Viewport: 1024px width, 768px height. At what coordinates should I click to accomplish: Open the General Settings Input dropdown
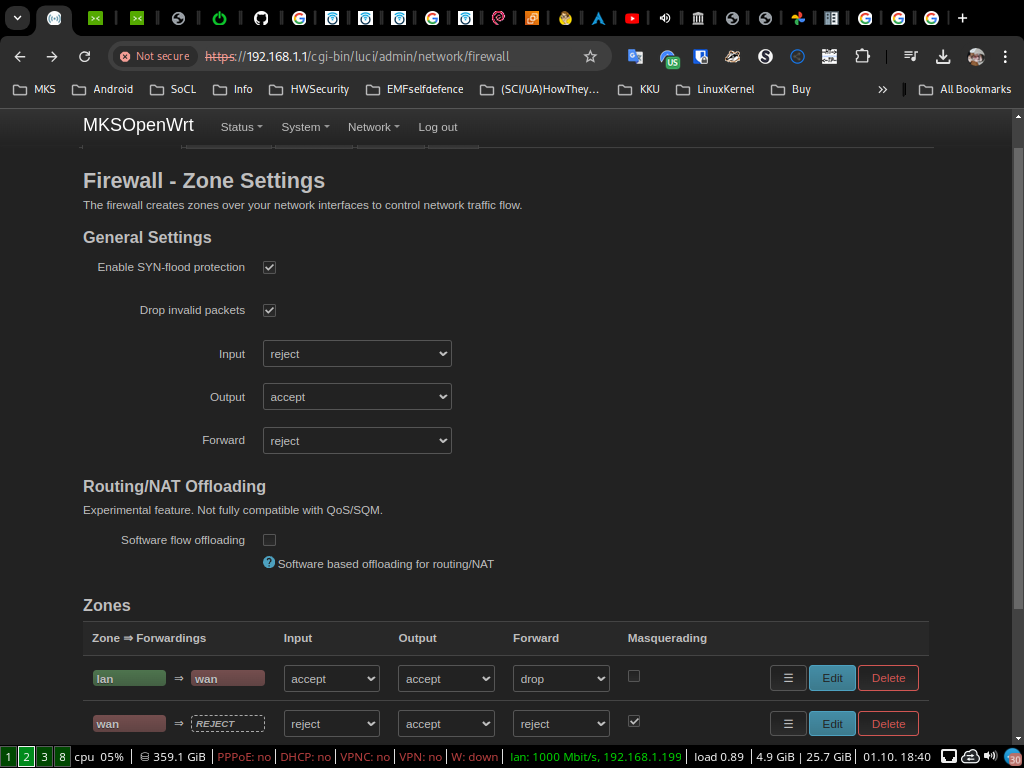pyautogui.click(x=357, y=354)
